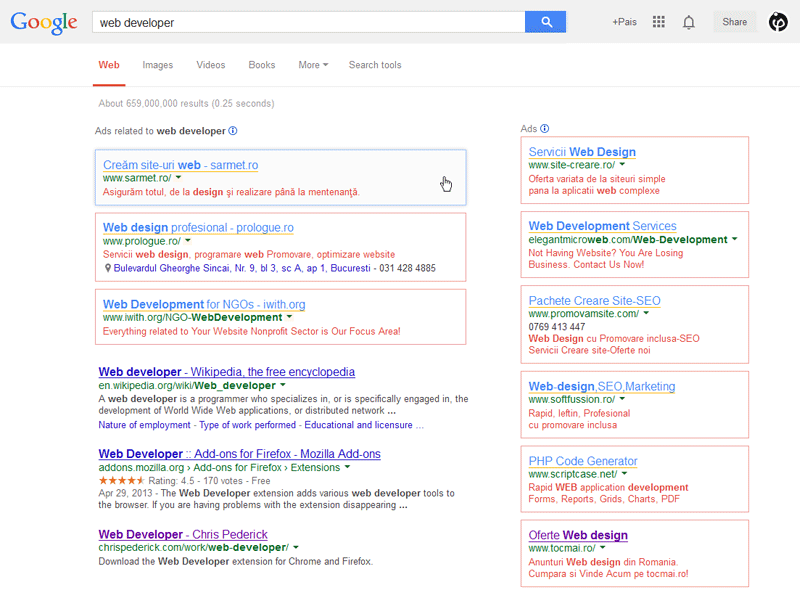800x600 pixels.
Task: Open the account profile avatar
Action: pyautogui.click(x=778, y=22)
